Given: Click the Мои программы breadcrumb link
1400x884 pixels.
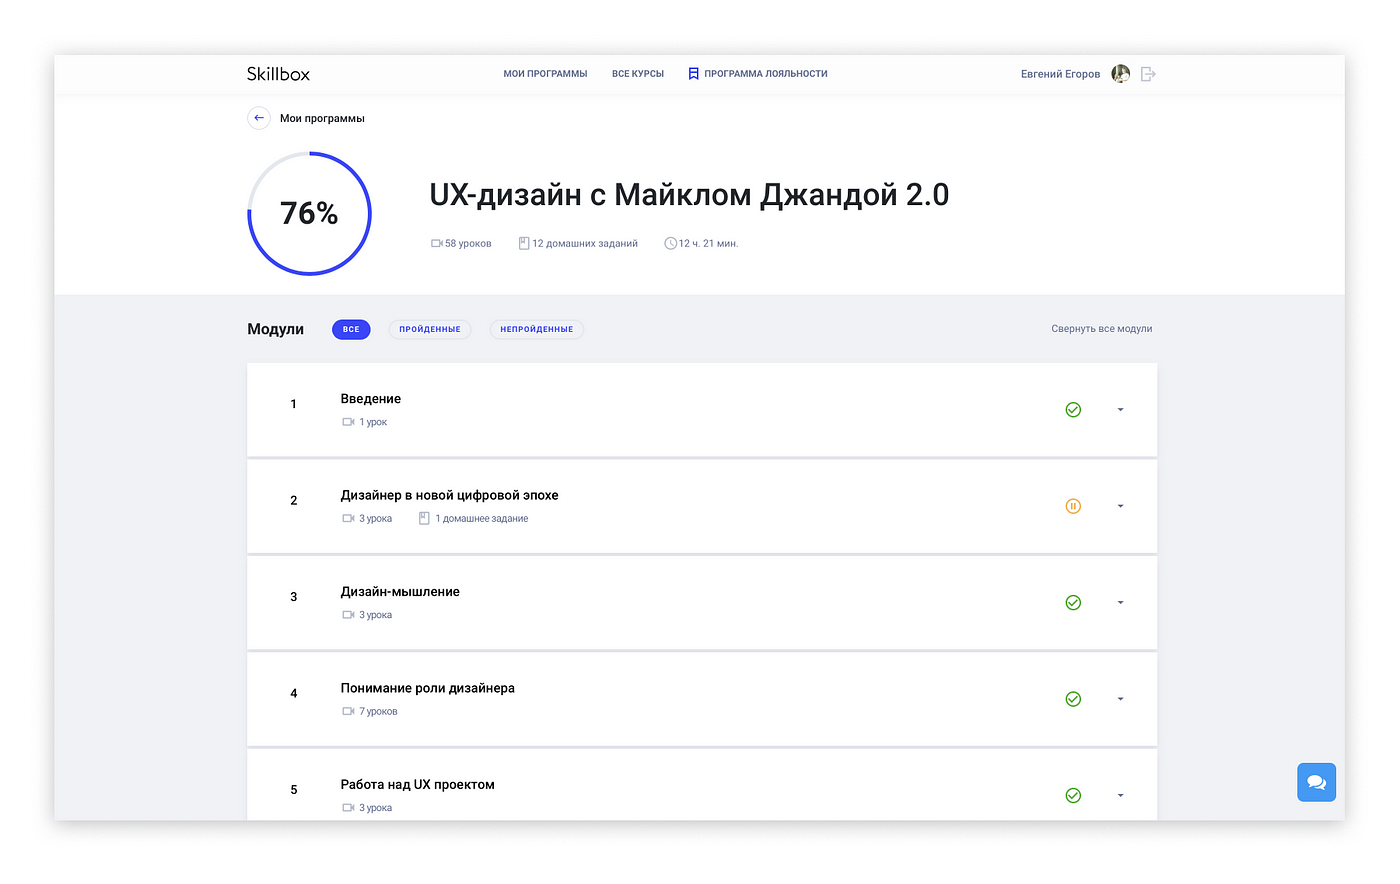Looking at the screenshot, I should click(322, 118).
